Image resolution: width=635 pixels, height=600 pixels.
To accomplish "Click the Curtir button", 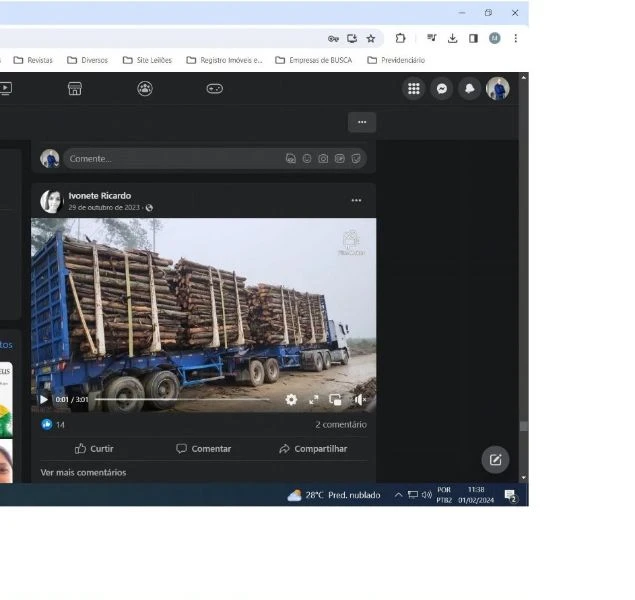I will pos(94,449).
